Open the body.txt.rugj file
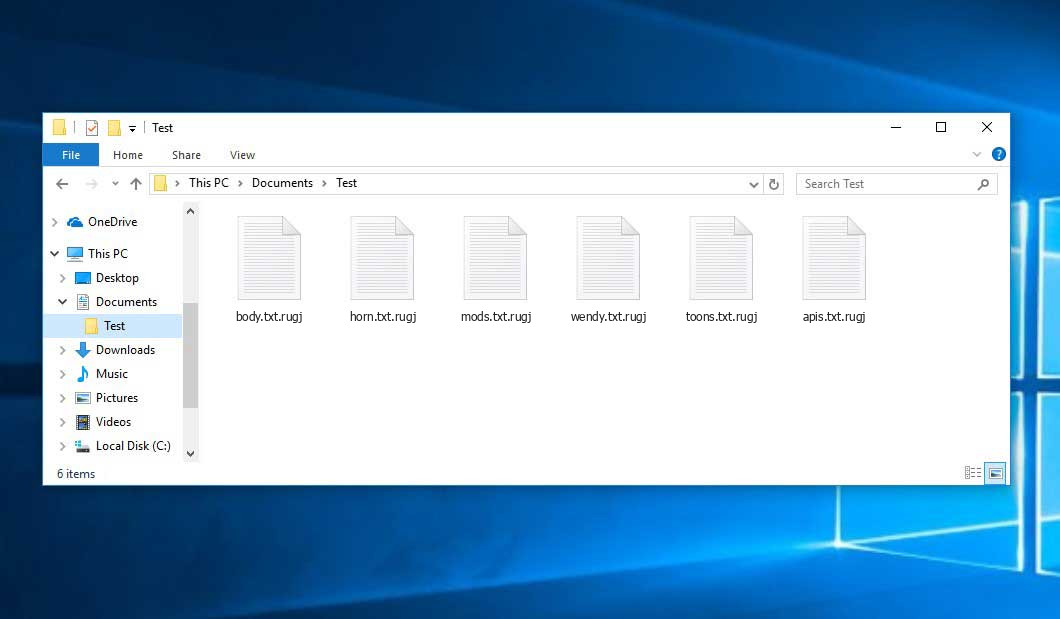Image resolution: width=1060 pixels, height=619 pixels. (x=269, y=257)
